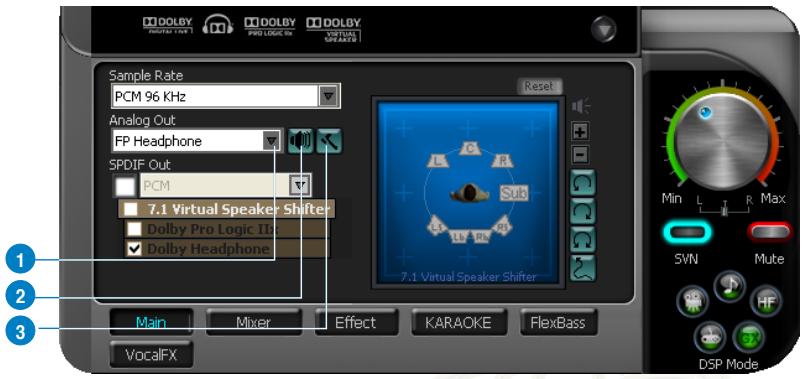Open the SPDIF Out PCM dropdown
804x379 pixels.
click(x=300, y=185)
